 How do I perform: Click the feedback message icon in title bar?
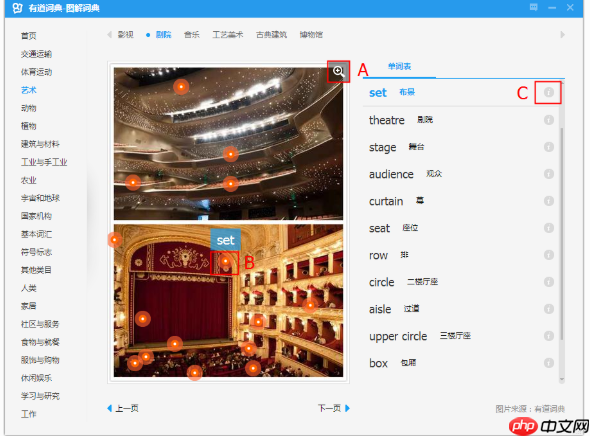coord(534,7)
